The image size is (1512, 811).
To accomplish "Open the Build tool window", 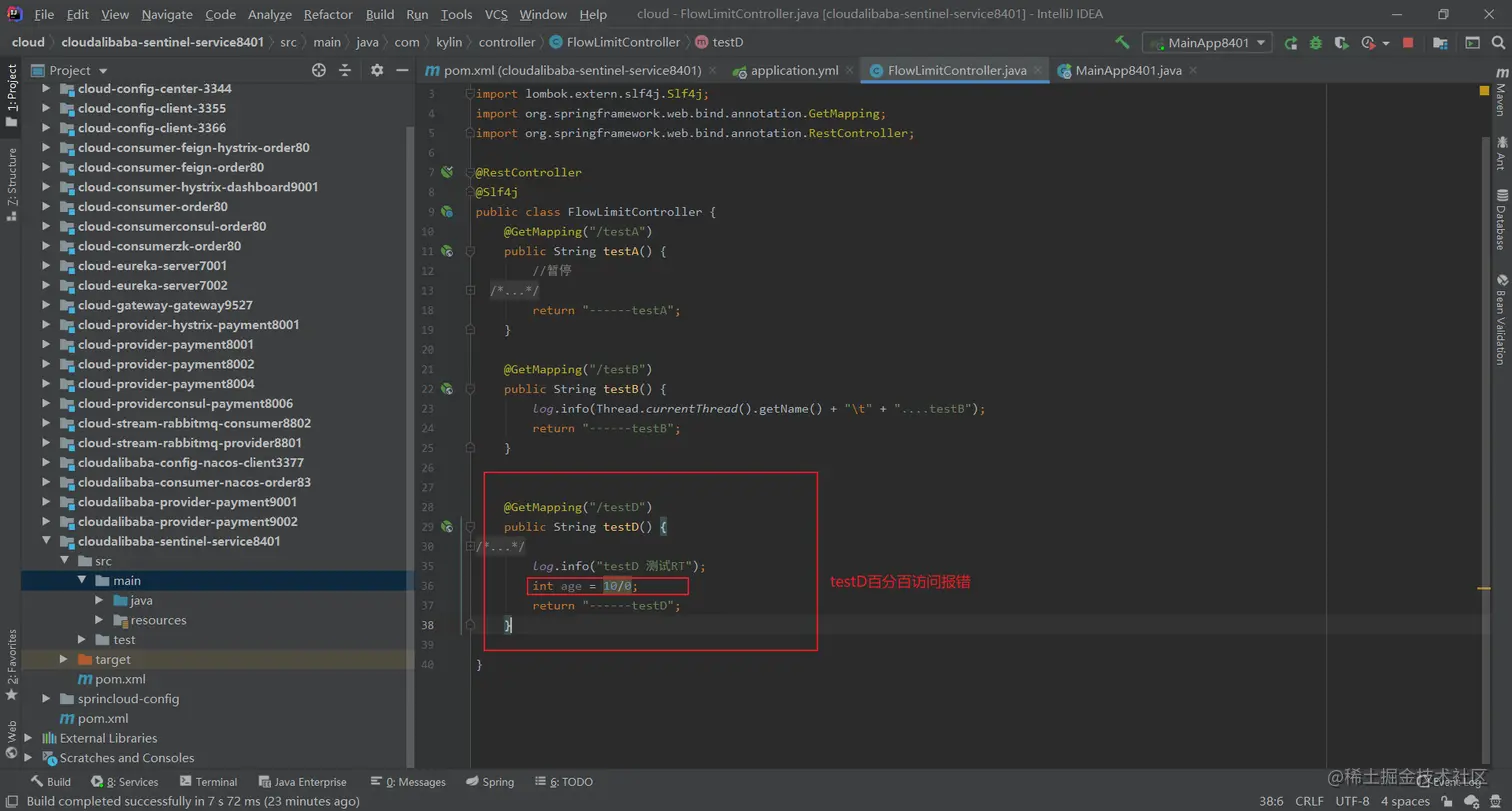I will pyautogui.click(x=50, y=782).
